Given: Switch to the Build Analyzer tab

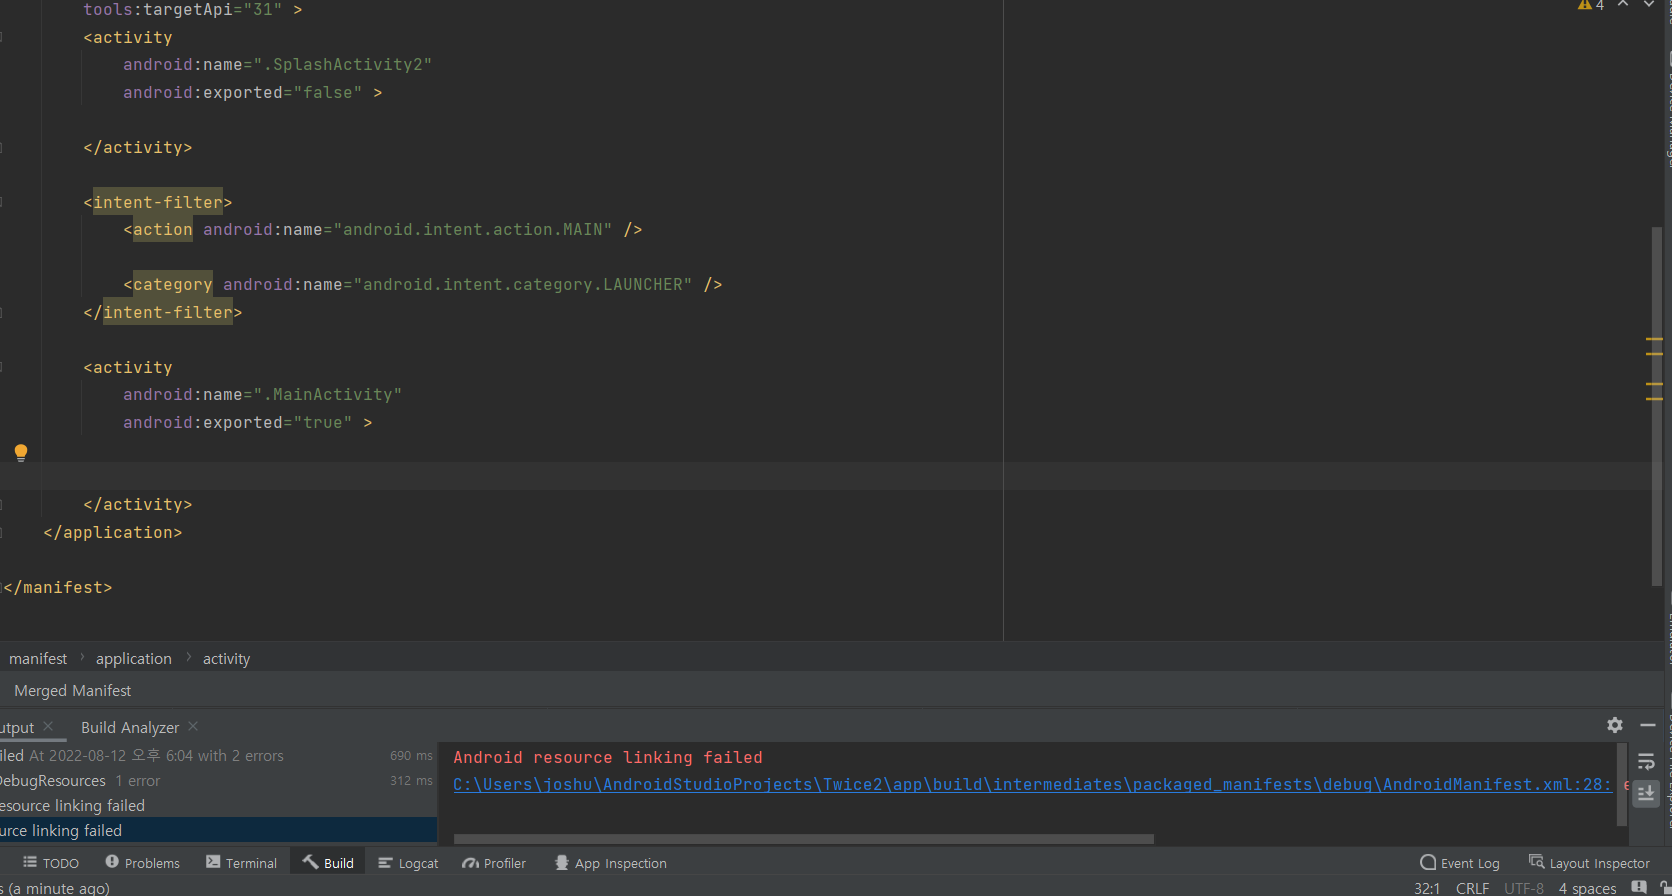Looking at the screenshot, I should (x=130, y=727).
